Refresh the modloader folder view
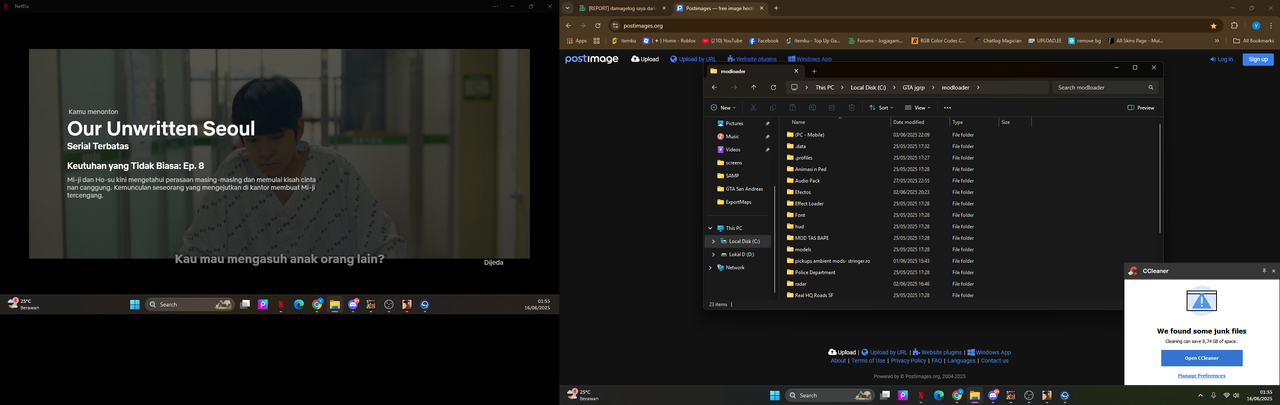The image size is (1280, 405). (773, 87)
